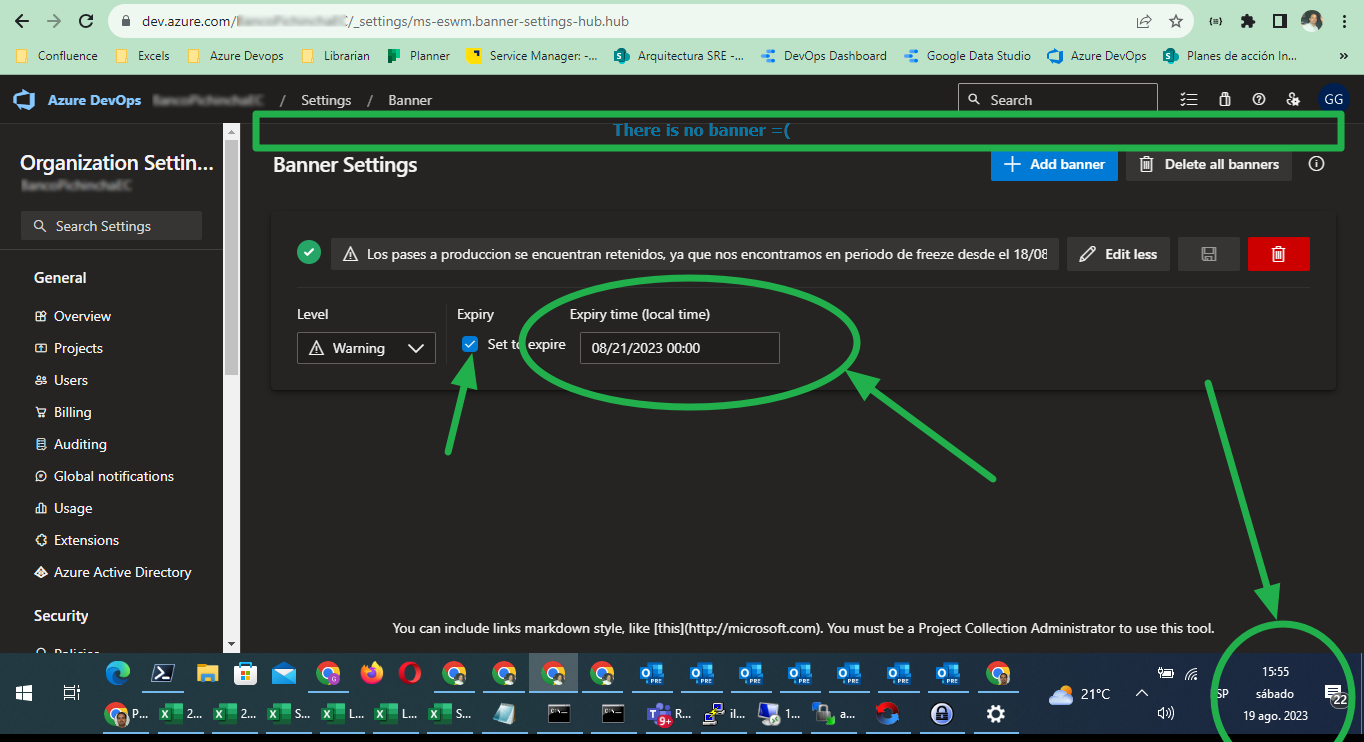This screenshot has width=1364, height=742.
Task: Open the user settings gear icon
Action: pos(1293,99)
